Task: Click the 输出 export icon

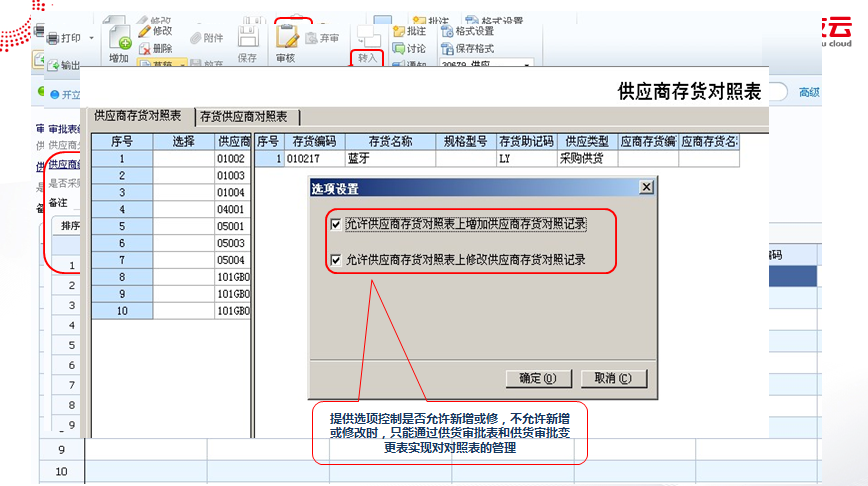Action: (53, 65)
